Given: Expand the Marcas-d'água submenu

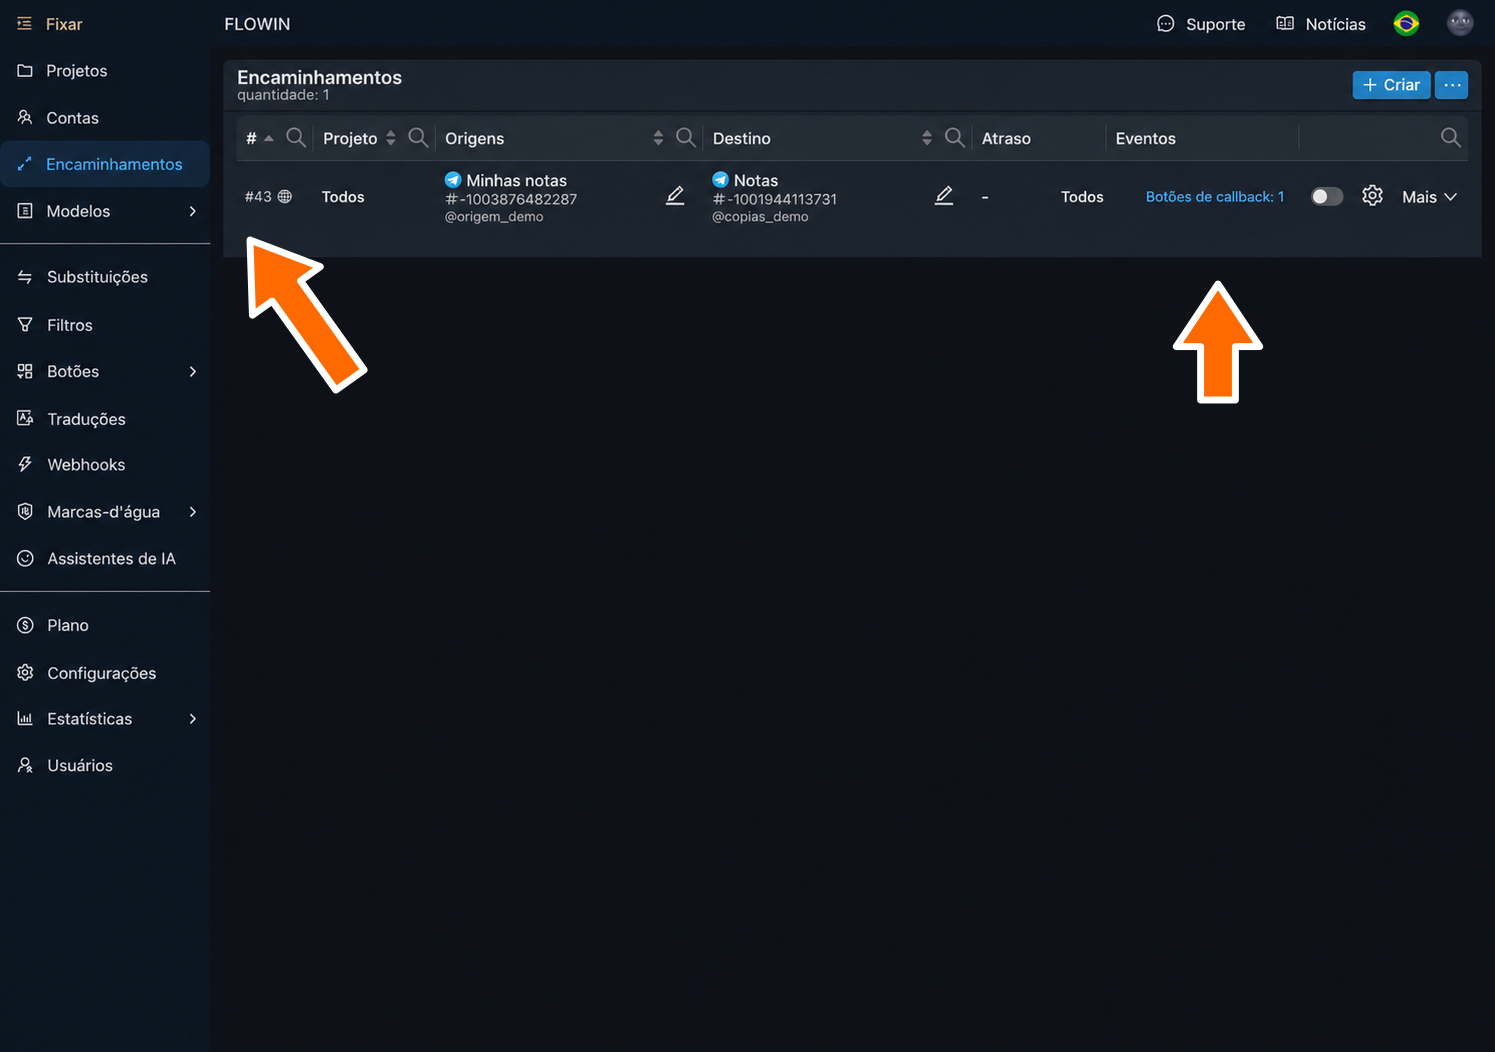Looking at the screenshot, I should (193, 512).
